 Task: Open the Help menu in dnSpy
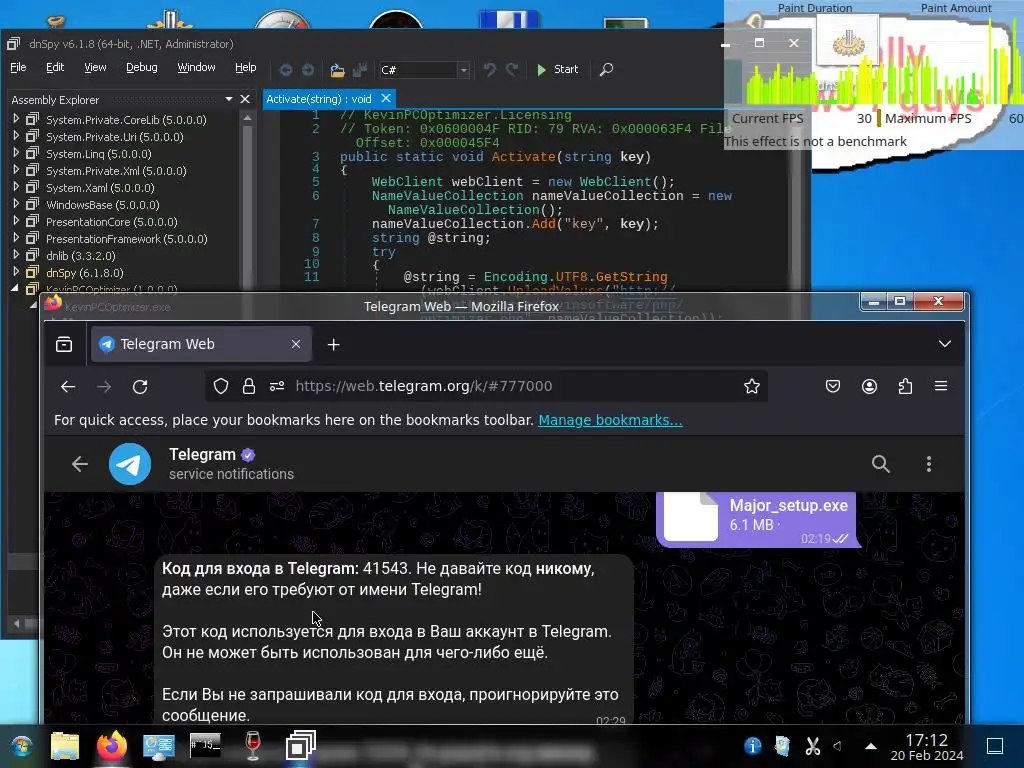coord(246,67)
